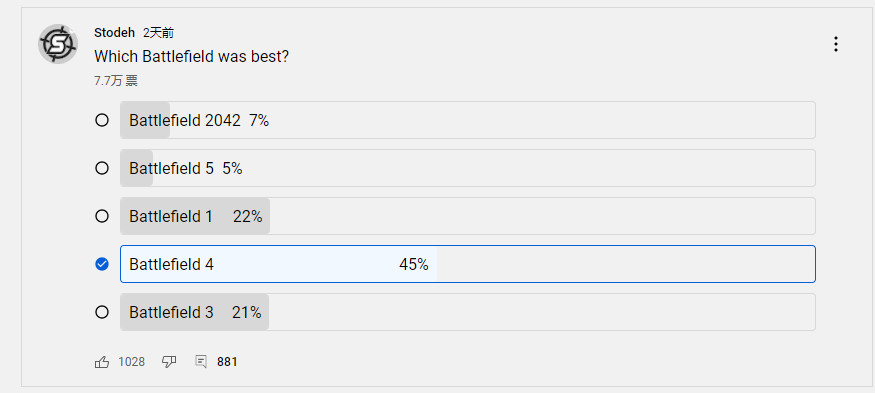875x393 pixels.
Task: Select the Battlefield 5 radio button
Action: click(102, 168)
